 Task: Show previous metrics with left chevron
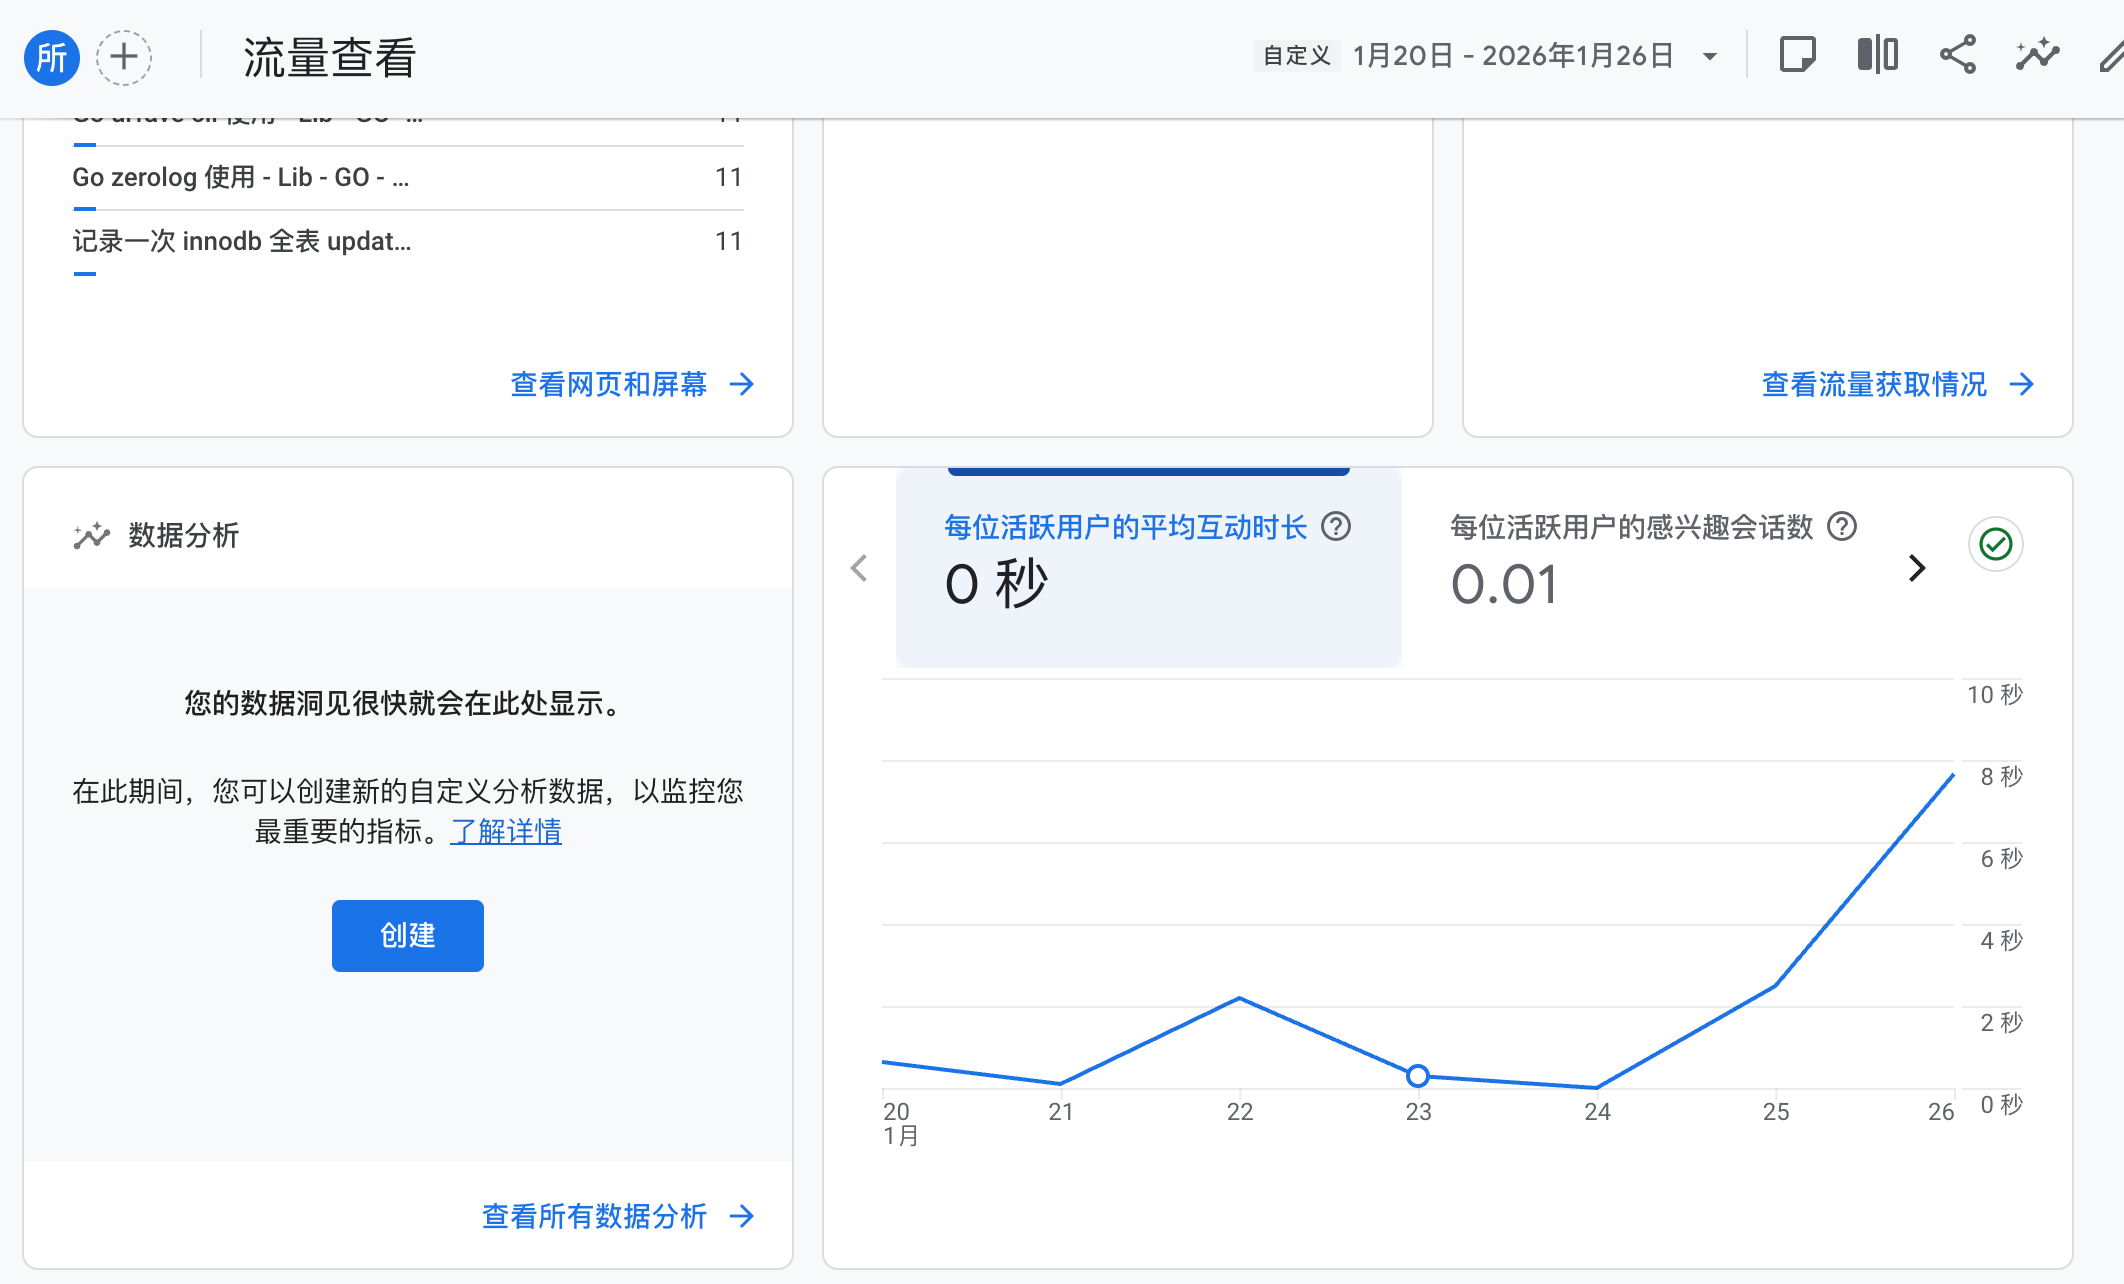coord(859,568)
